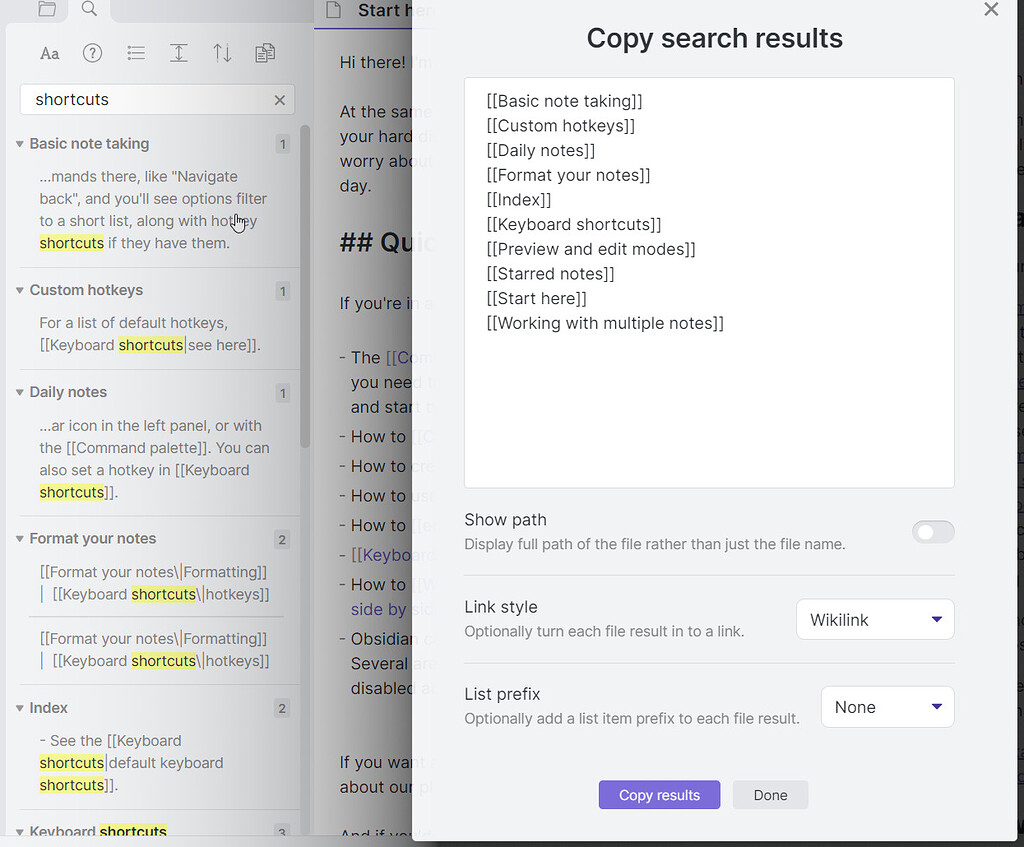Open the List prefix dropdown showing None

pos(887,707)
